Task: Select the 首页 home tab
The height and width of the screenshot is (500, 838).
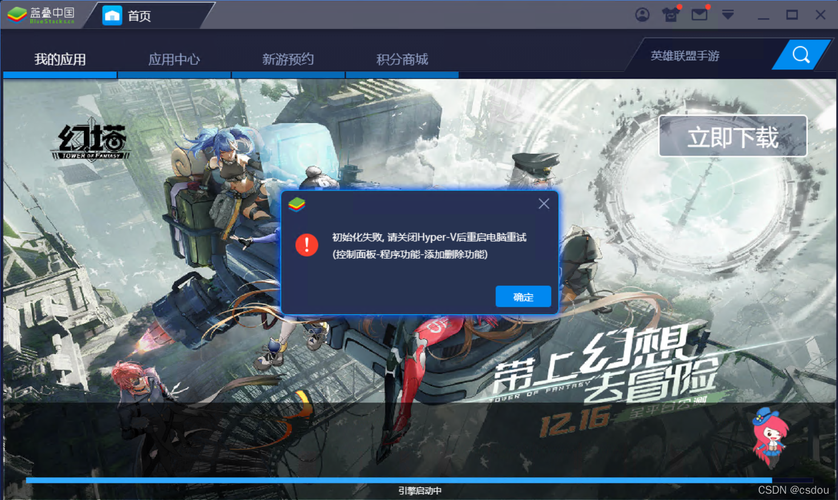Action: click(x=151, y=15)
